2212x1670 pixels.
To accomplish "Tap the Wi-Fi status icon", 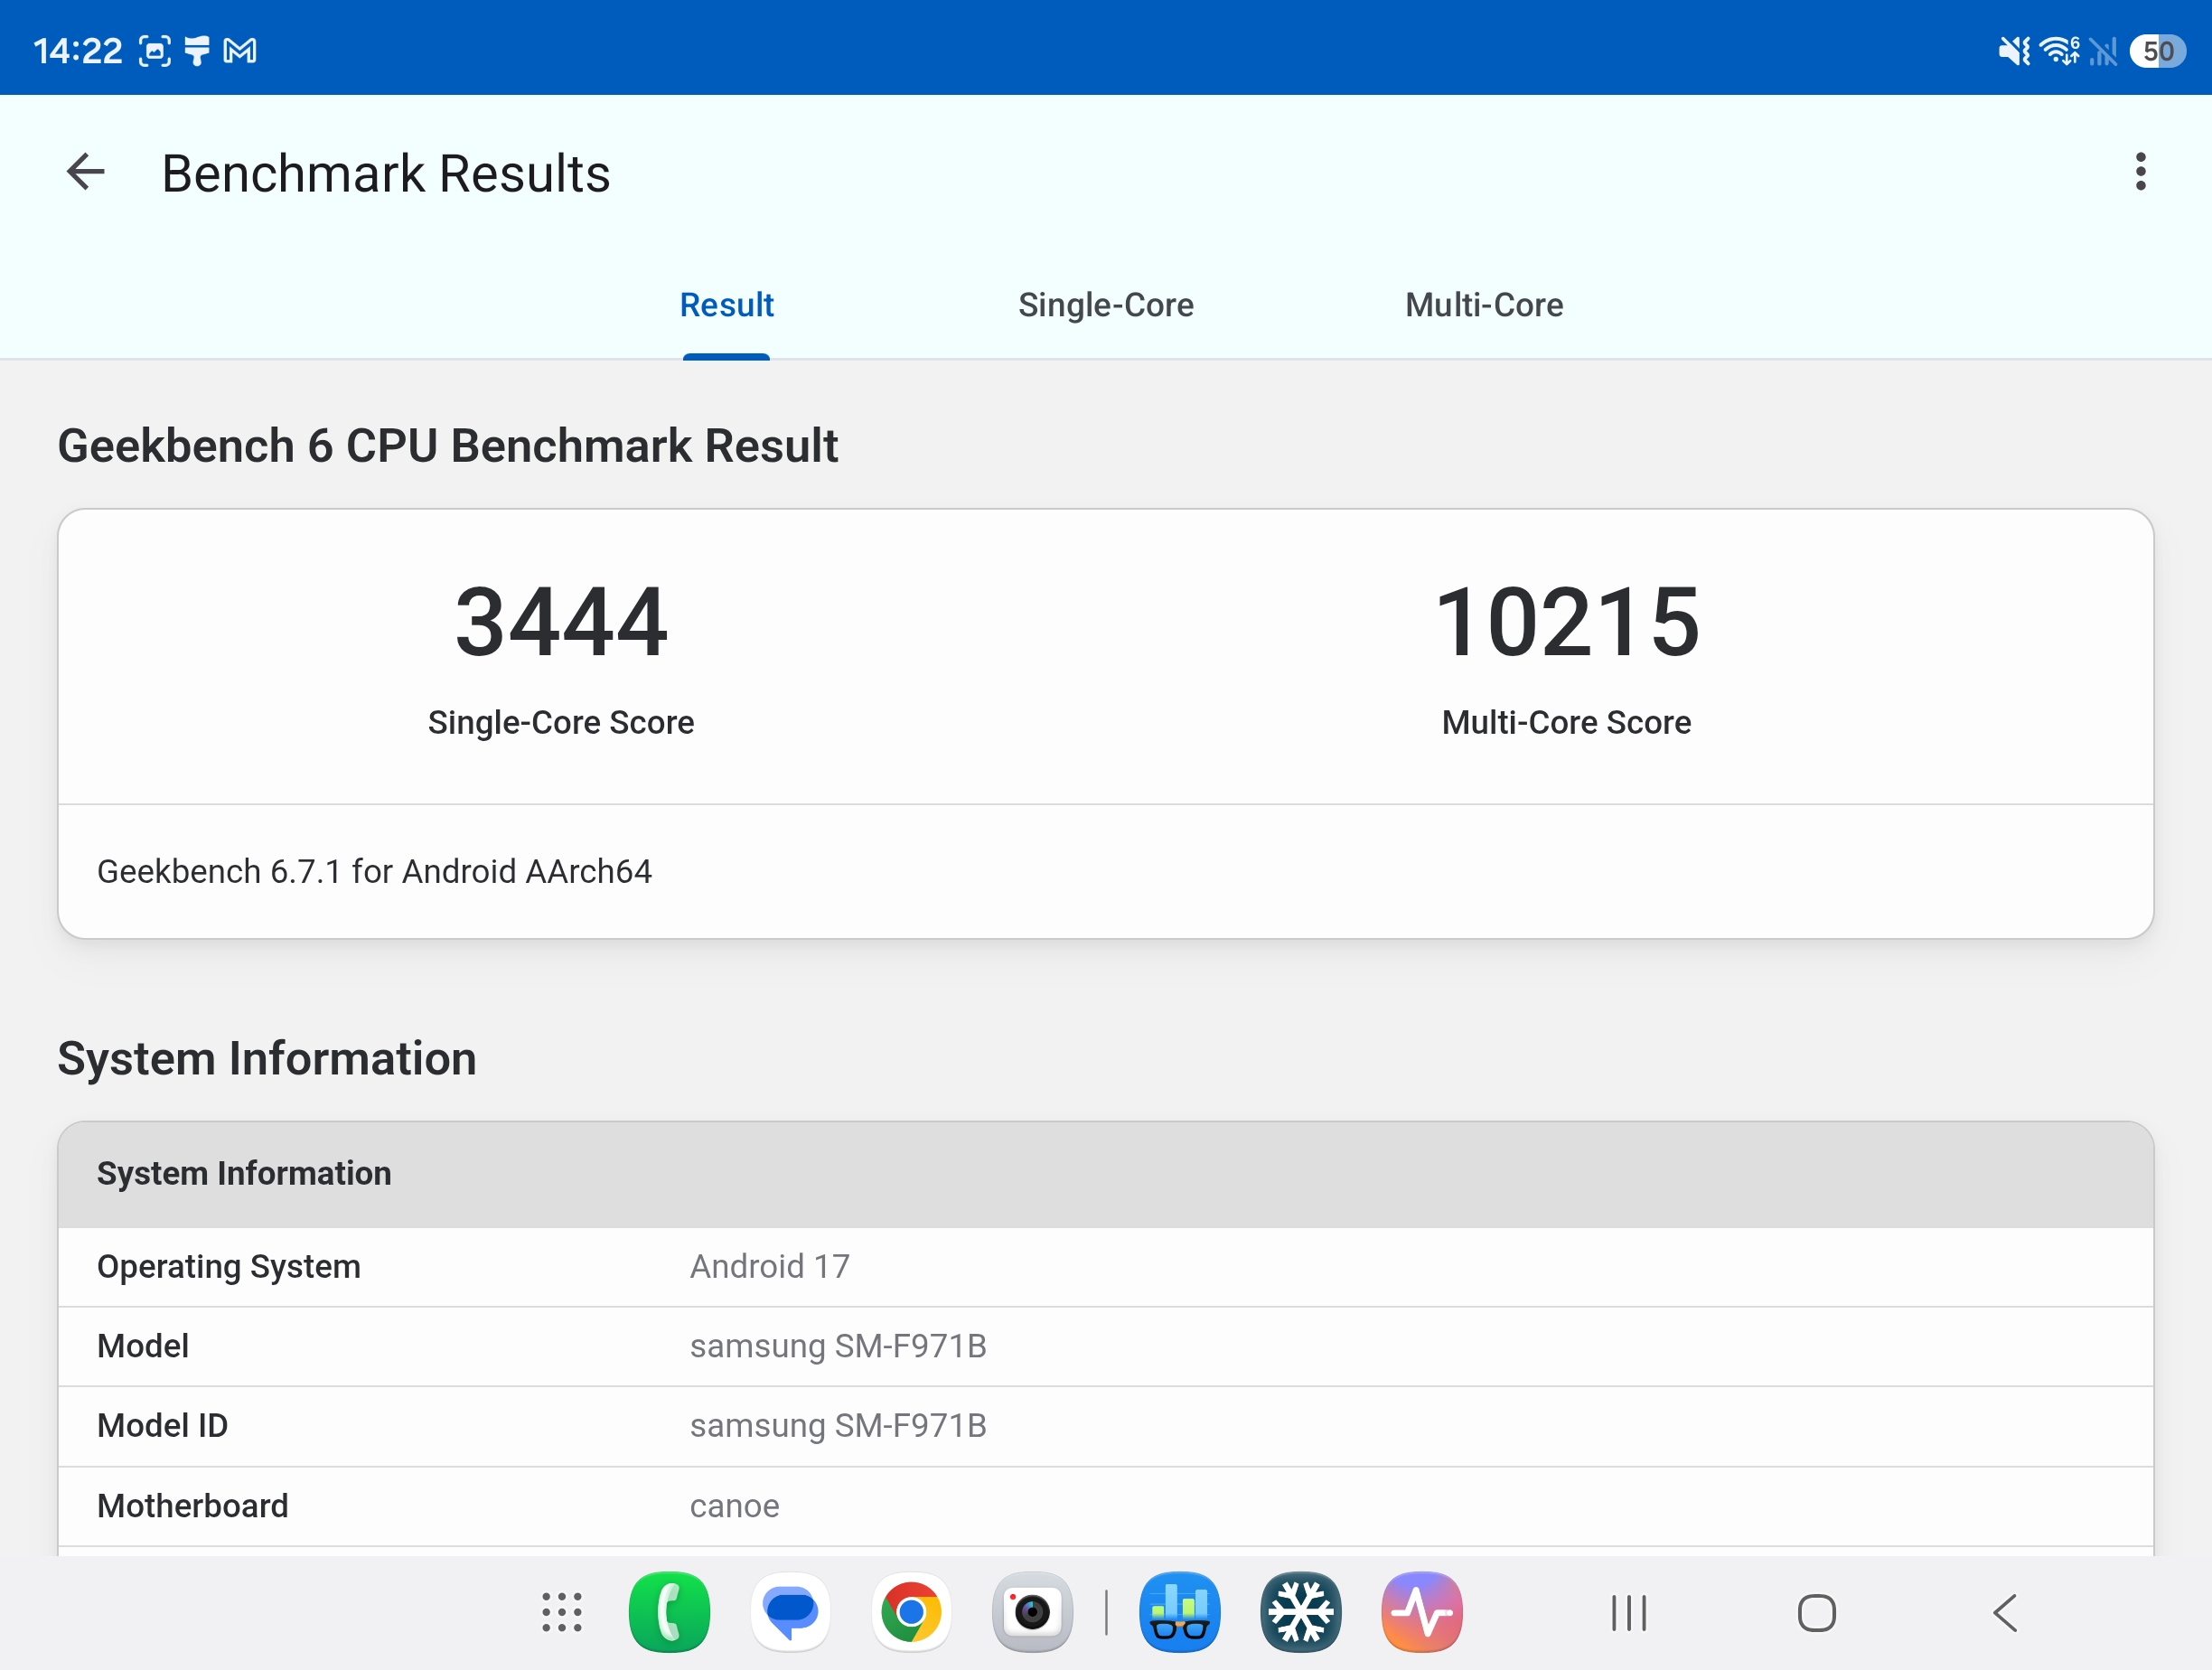I will tap(2060, 50).
